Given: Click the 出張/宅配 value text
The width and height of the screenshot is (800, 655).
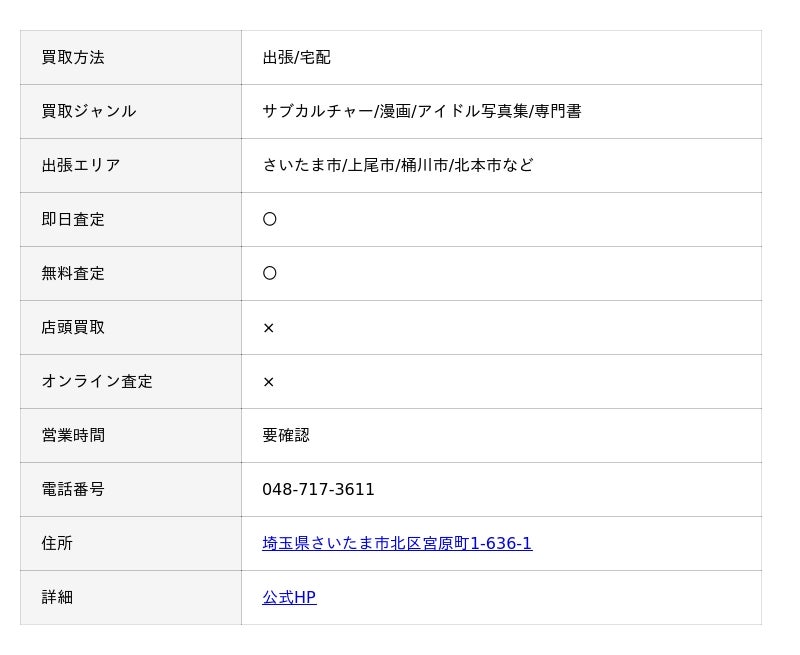Looking at the screenshot, I should pos(296,58).
